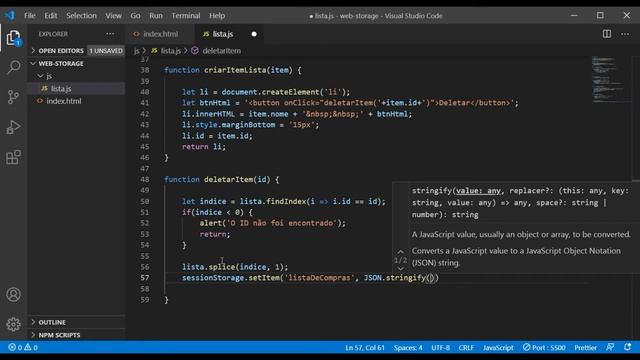640x360 pixels.
Task: Show previous signature in parameter hint
Action: tap(400, 251)
